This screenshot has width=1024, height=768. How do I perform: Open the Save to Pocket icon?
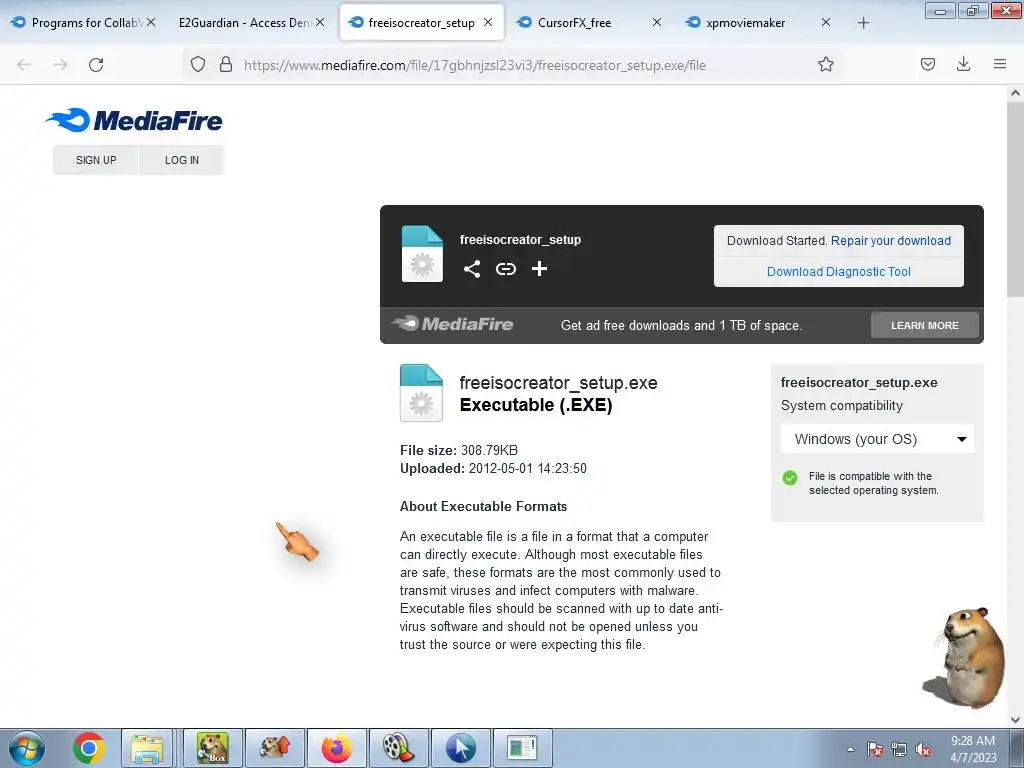click(x=928, y=64)
